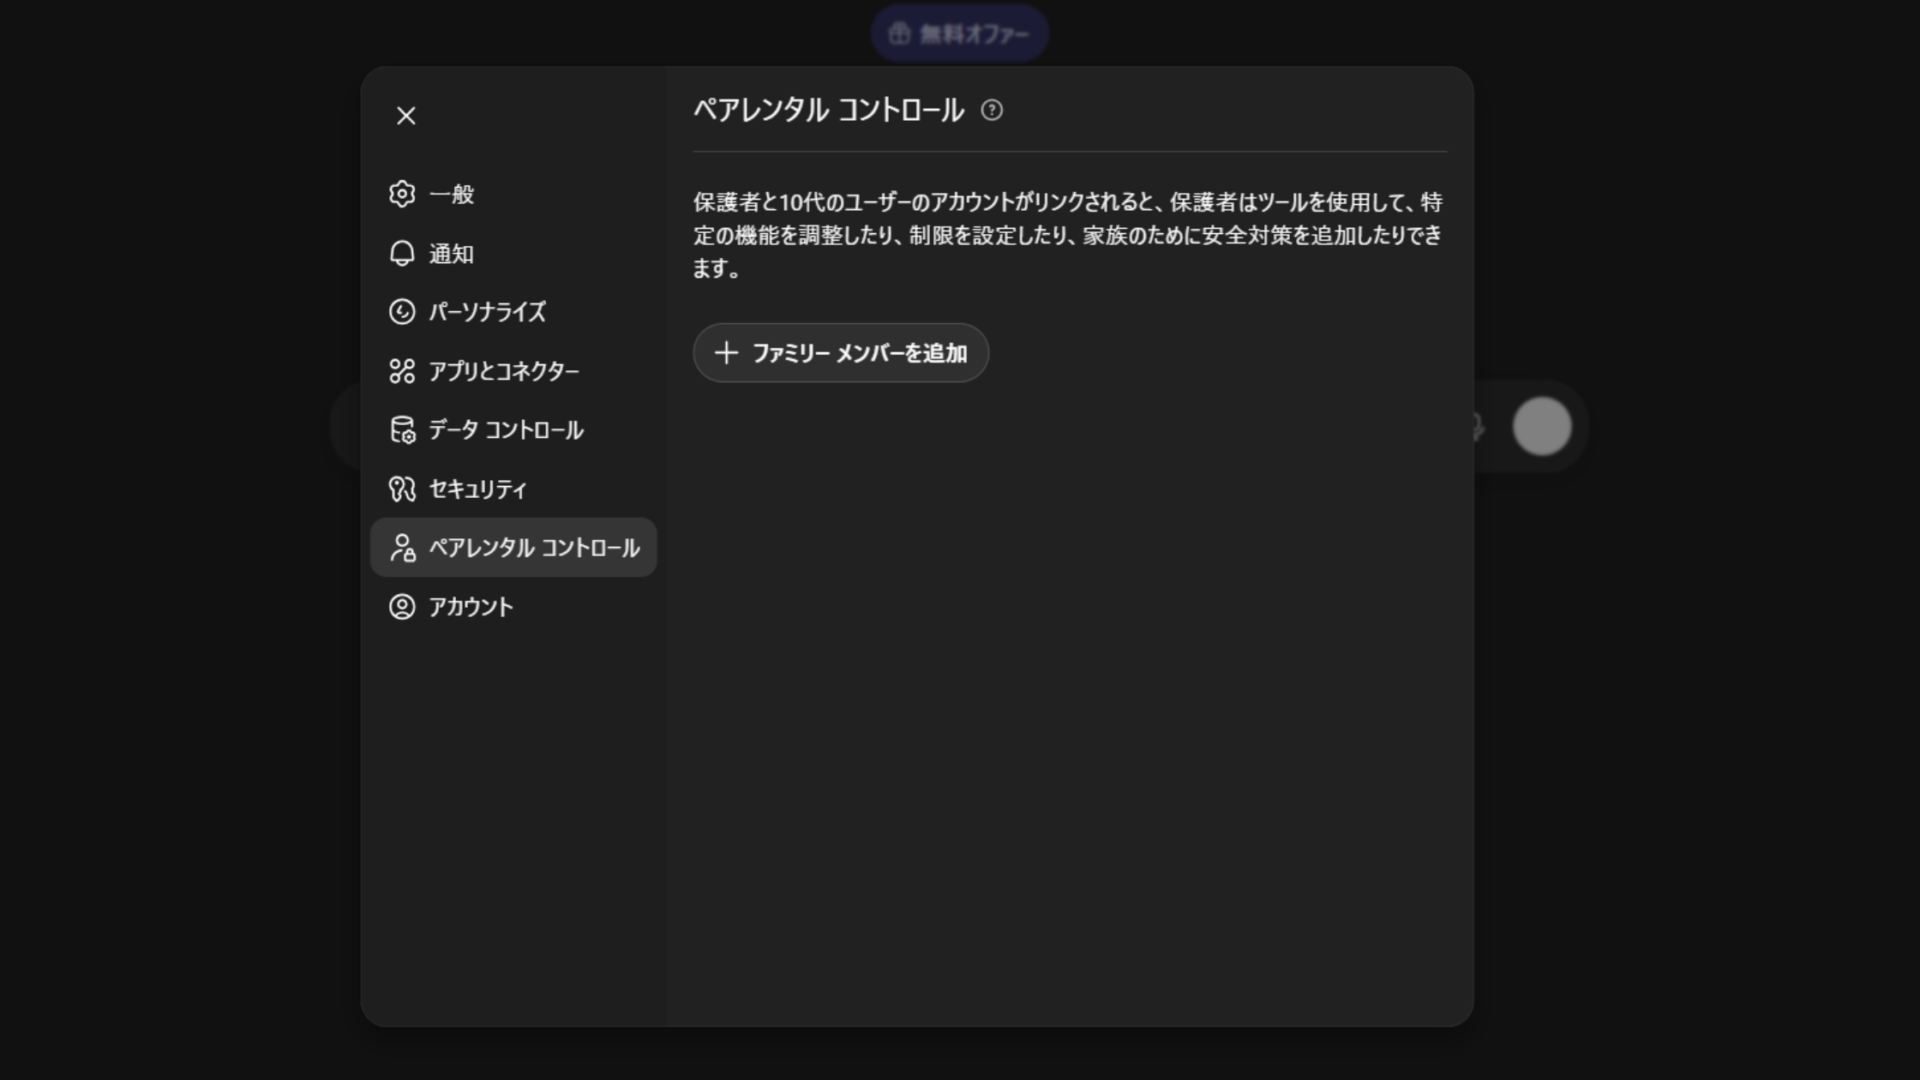Open the 無料オファー offer
Image resolution: width=1920 pixels, height=1080 pixels.
[x=960, y=32]
